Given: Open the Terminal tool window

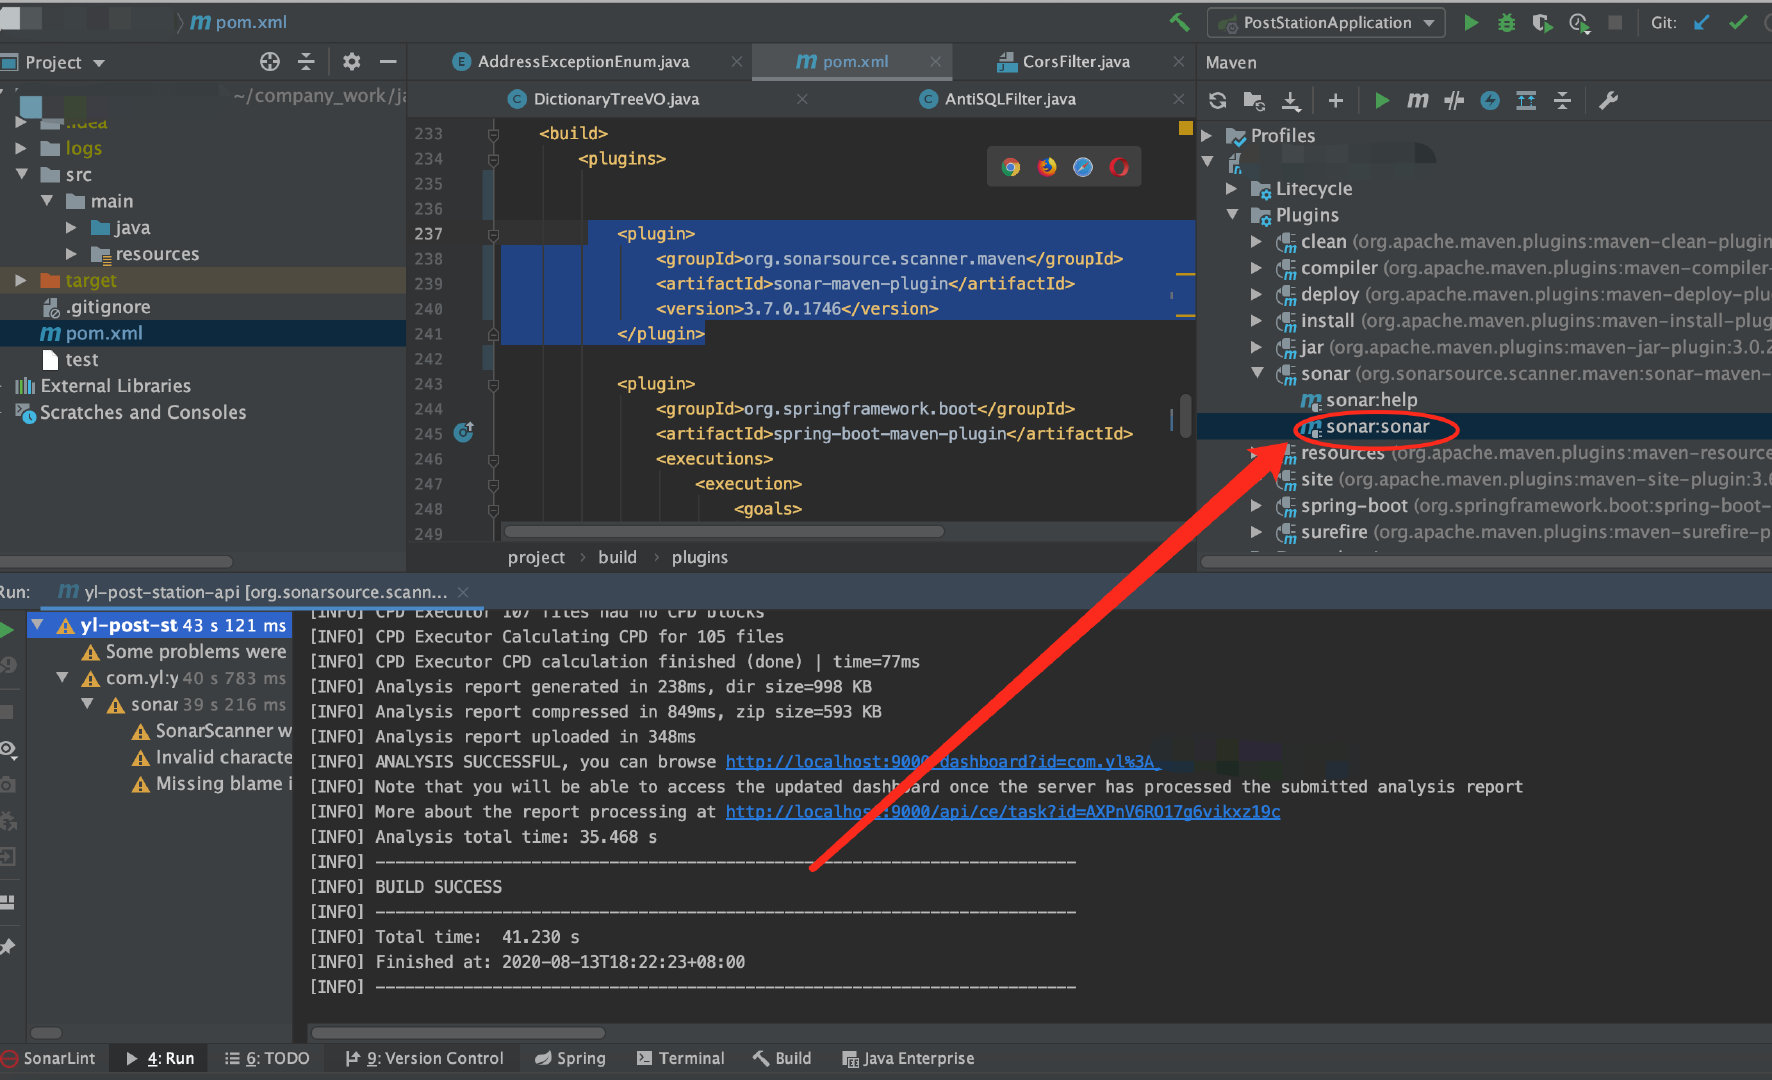Looking at the screenshot, I should (x=680, y=1058).
